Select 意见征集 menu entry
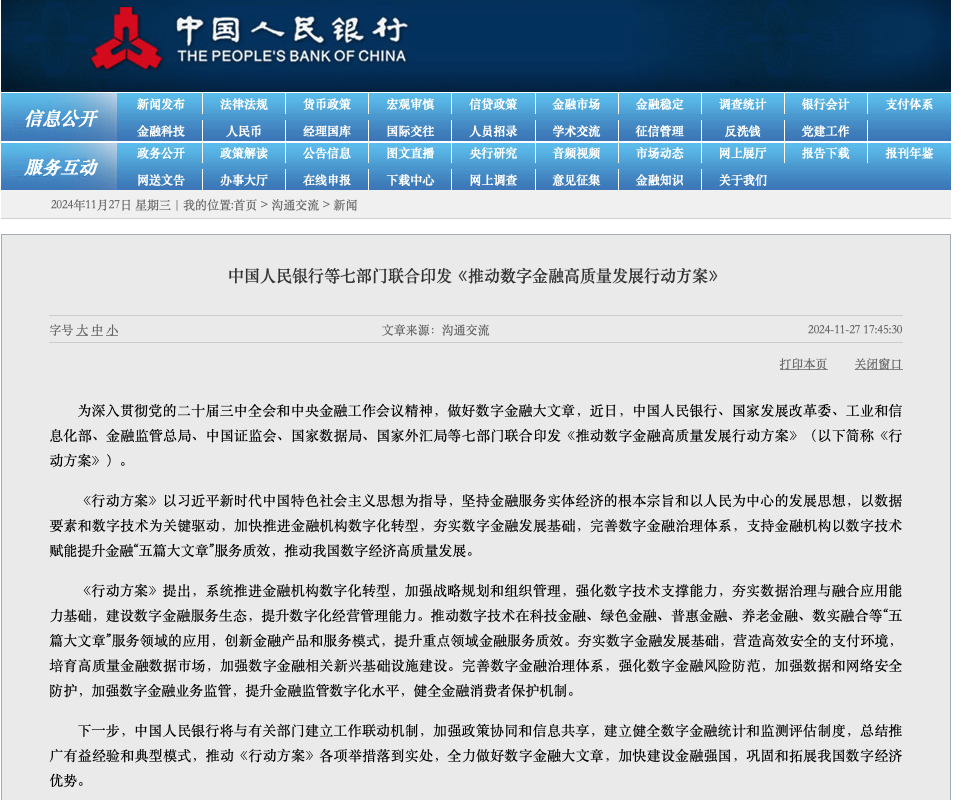 [x=576, y=180]
